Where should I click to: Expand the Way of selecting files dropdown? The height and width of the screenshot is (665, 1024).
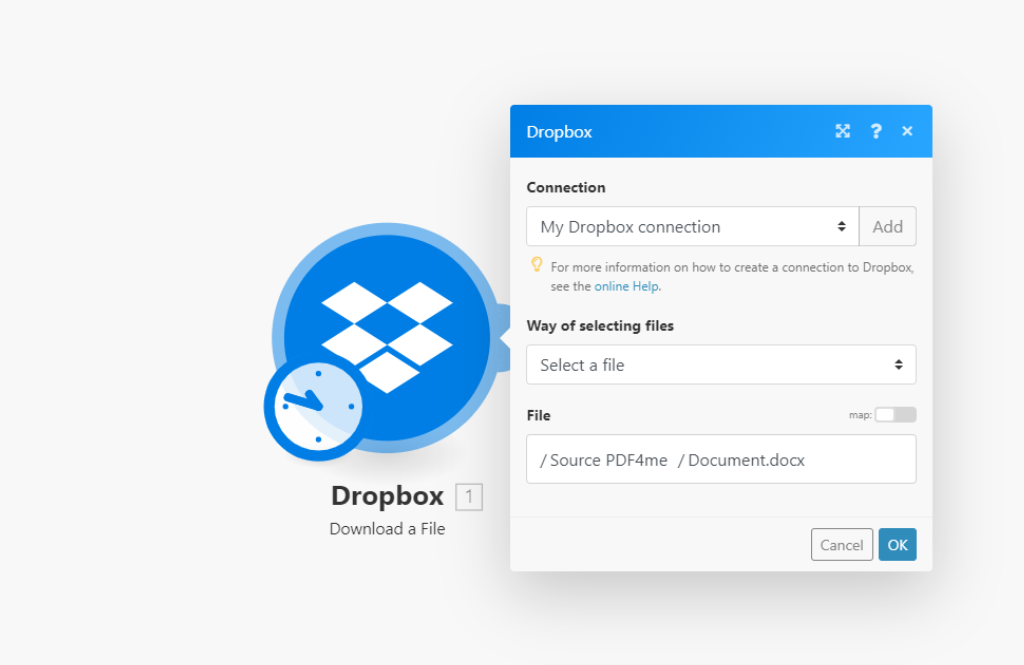point(720,365)
